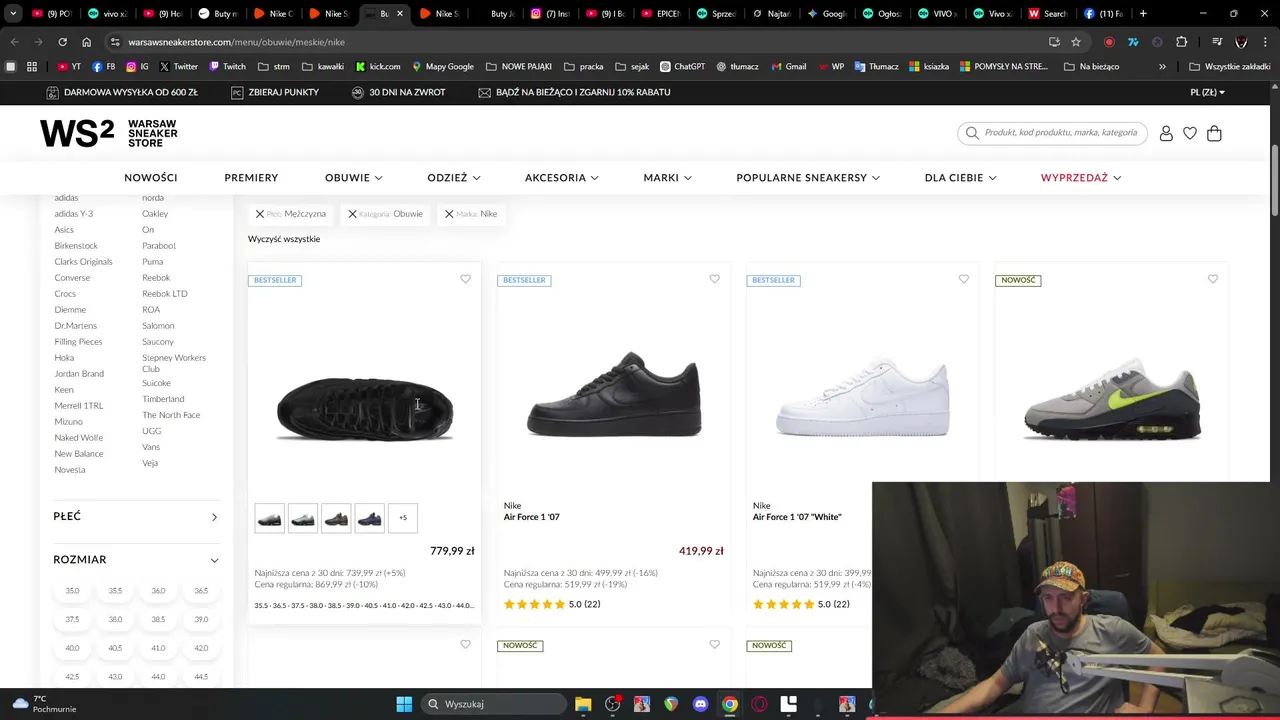Open the ChatGPT bookmark
1280x720 pixels.
[682, 67]
